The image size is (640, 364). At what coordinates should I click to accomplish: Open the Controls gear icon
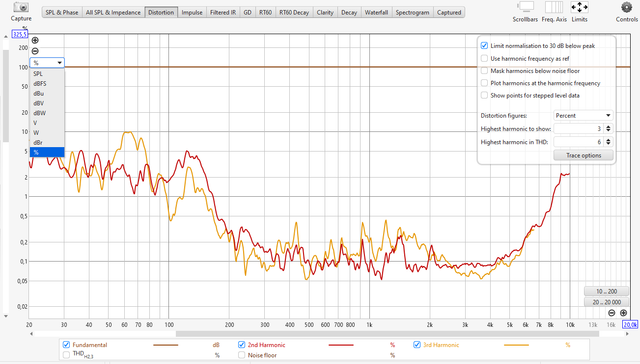point(627,7)
